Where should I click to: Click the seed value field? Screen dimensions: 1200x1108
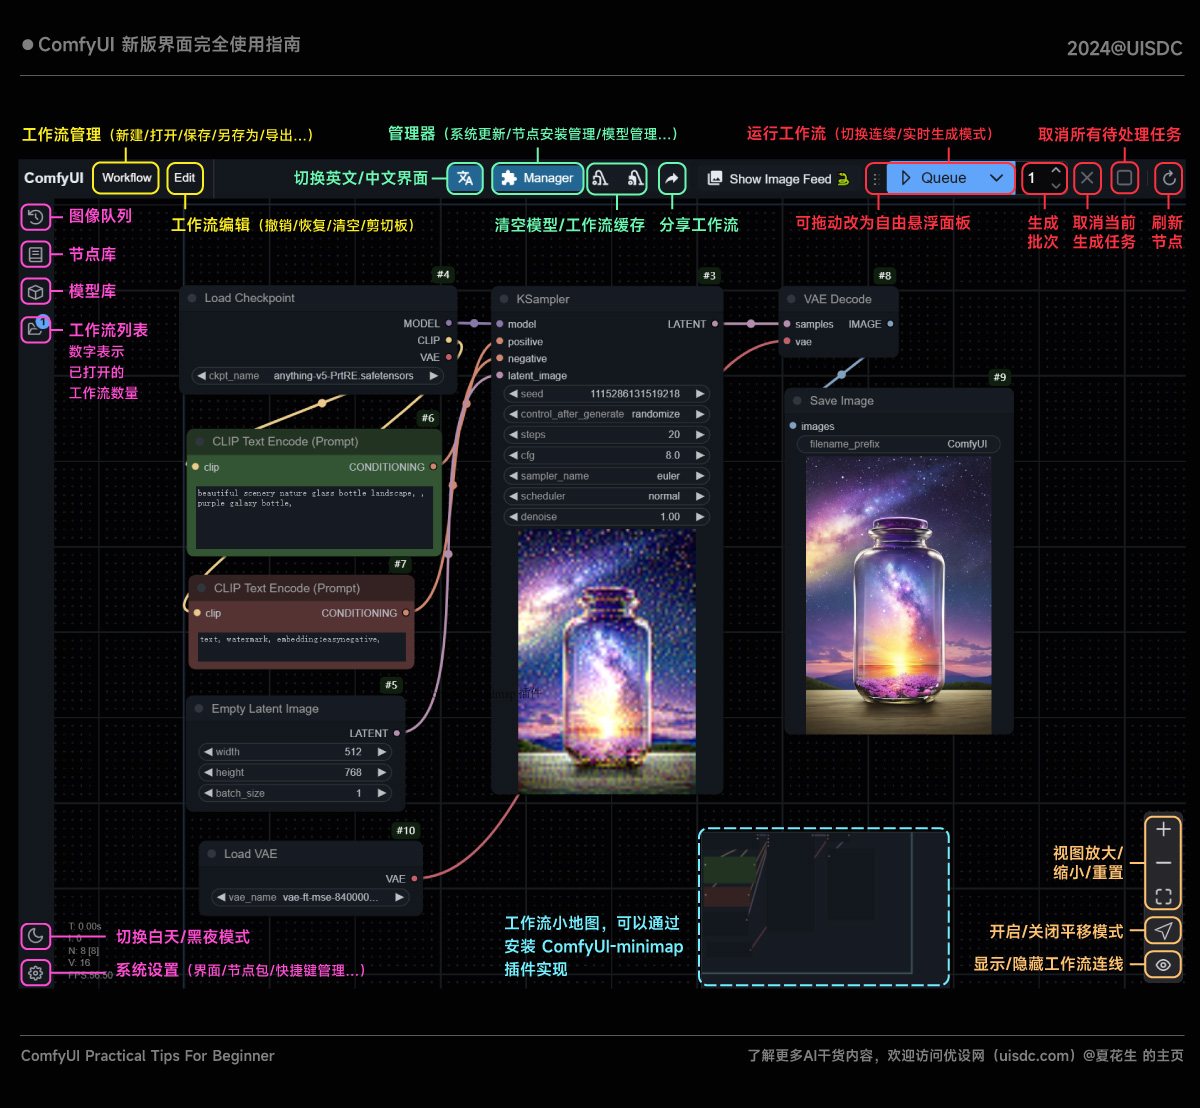coord(606,394)
